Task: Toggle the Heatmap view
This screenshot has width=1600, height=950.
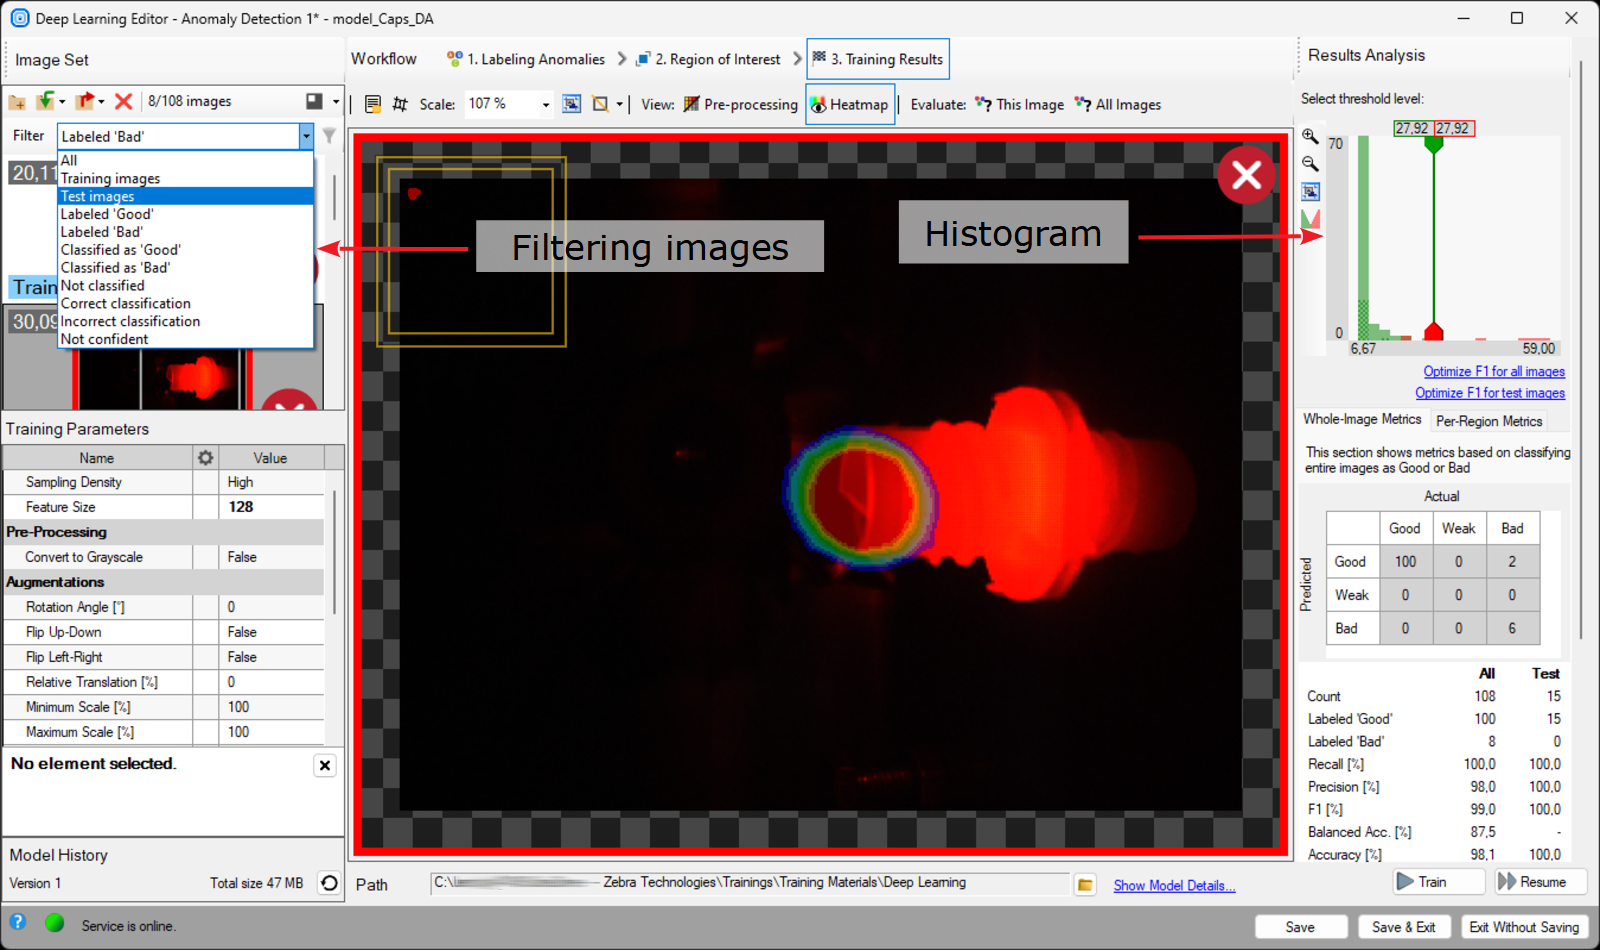Action: (x=849, y=104)
